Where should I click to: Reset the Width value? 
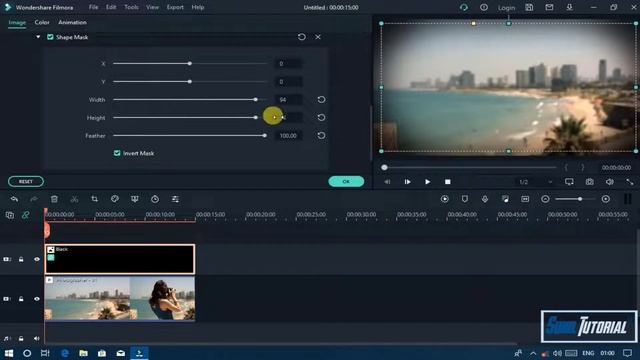click(321, 100)
